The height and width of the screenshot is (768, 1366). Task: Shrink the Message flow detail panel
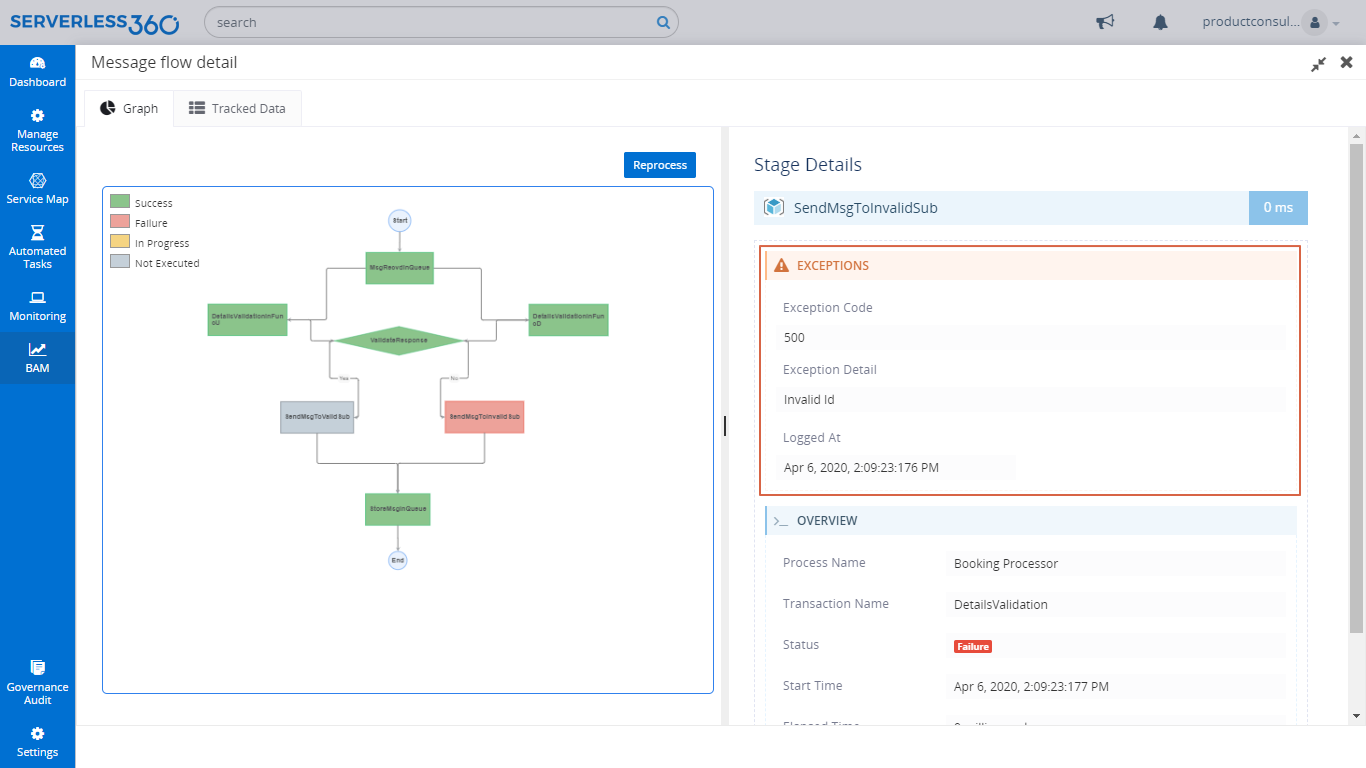point(1319,63)
